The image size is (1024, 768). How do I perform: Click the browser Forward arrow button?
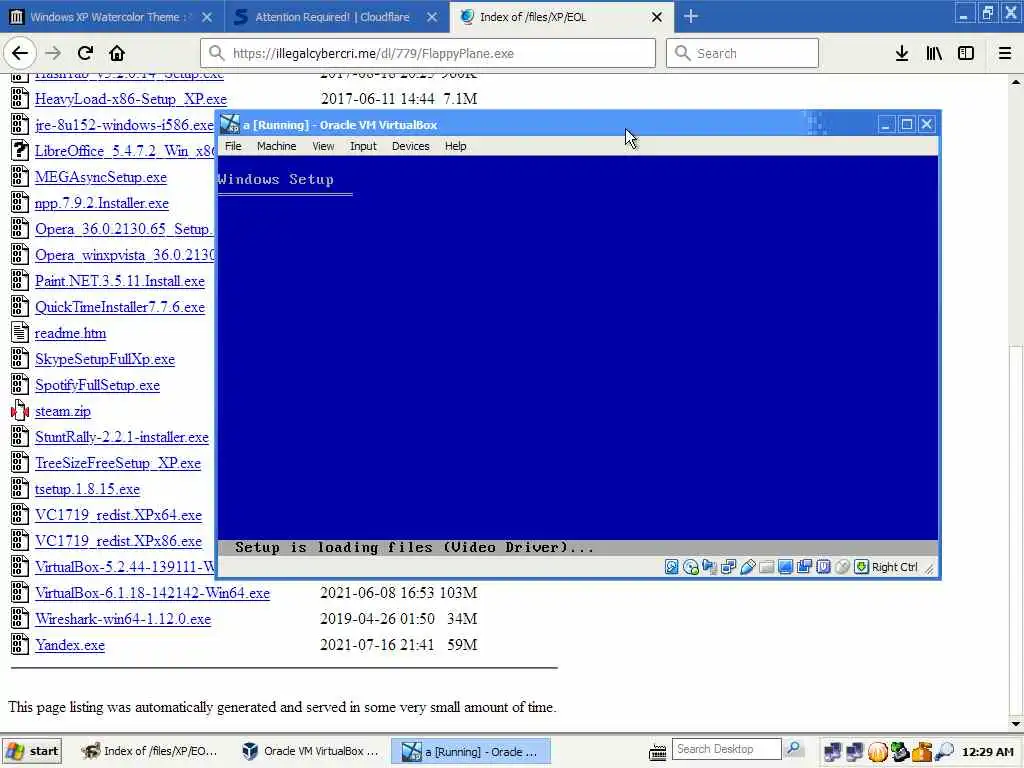[53, 53]
